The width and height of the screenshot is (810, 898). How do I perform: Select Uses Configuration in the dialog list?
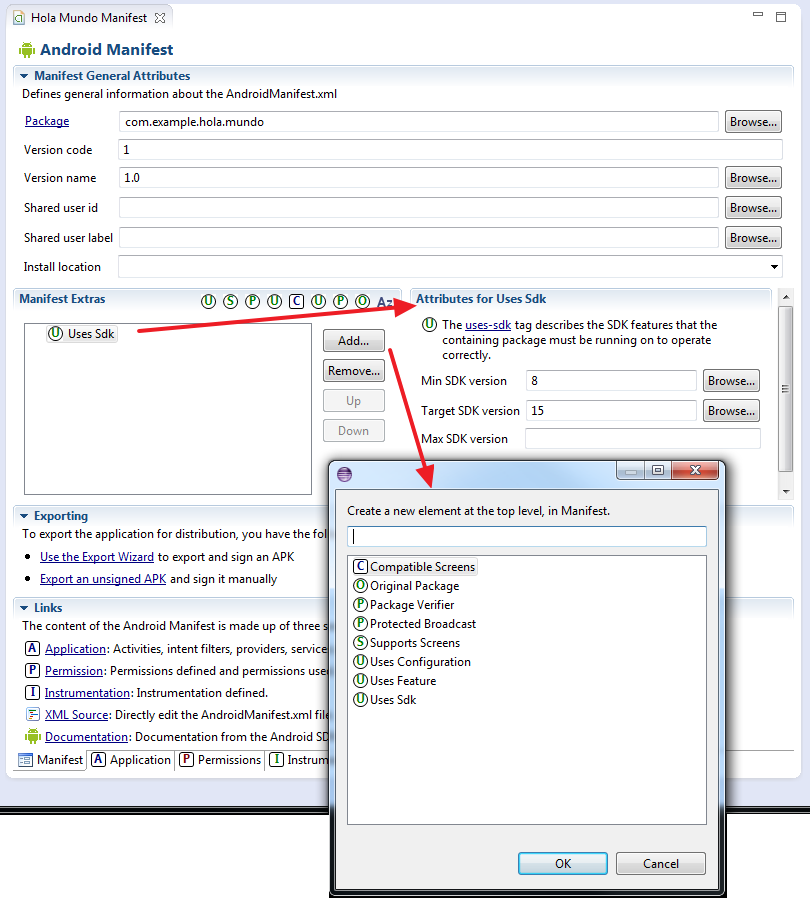pyautogui.click(x=419, y=662)
